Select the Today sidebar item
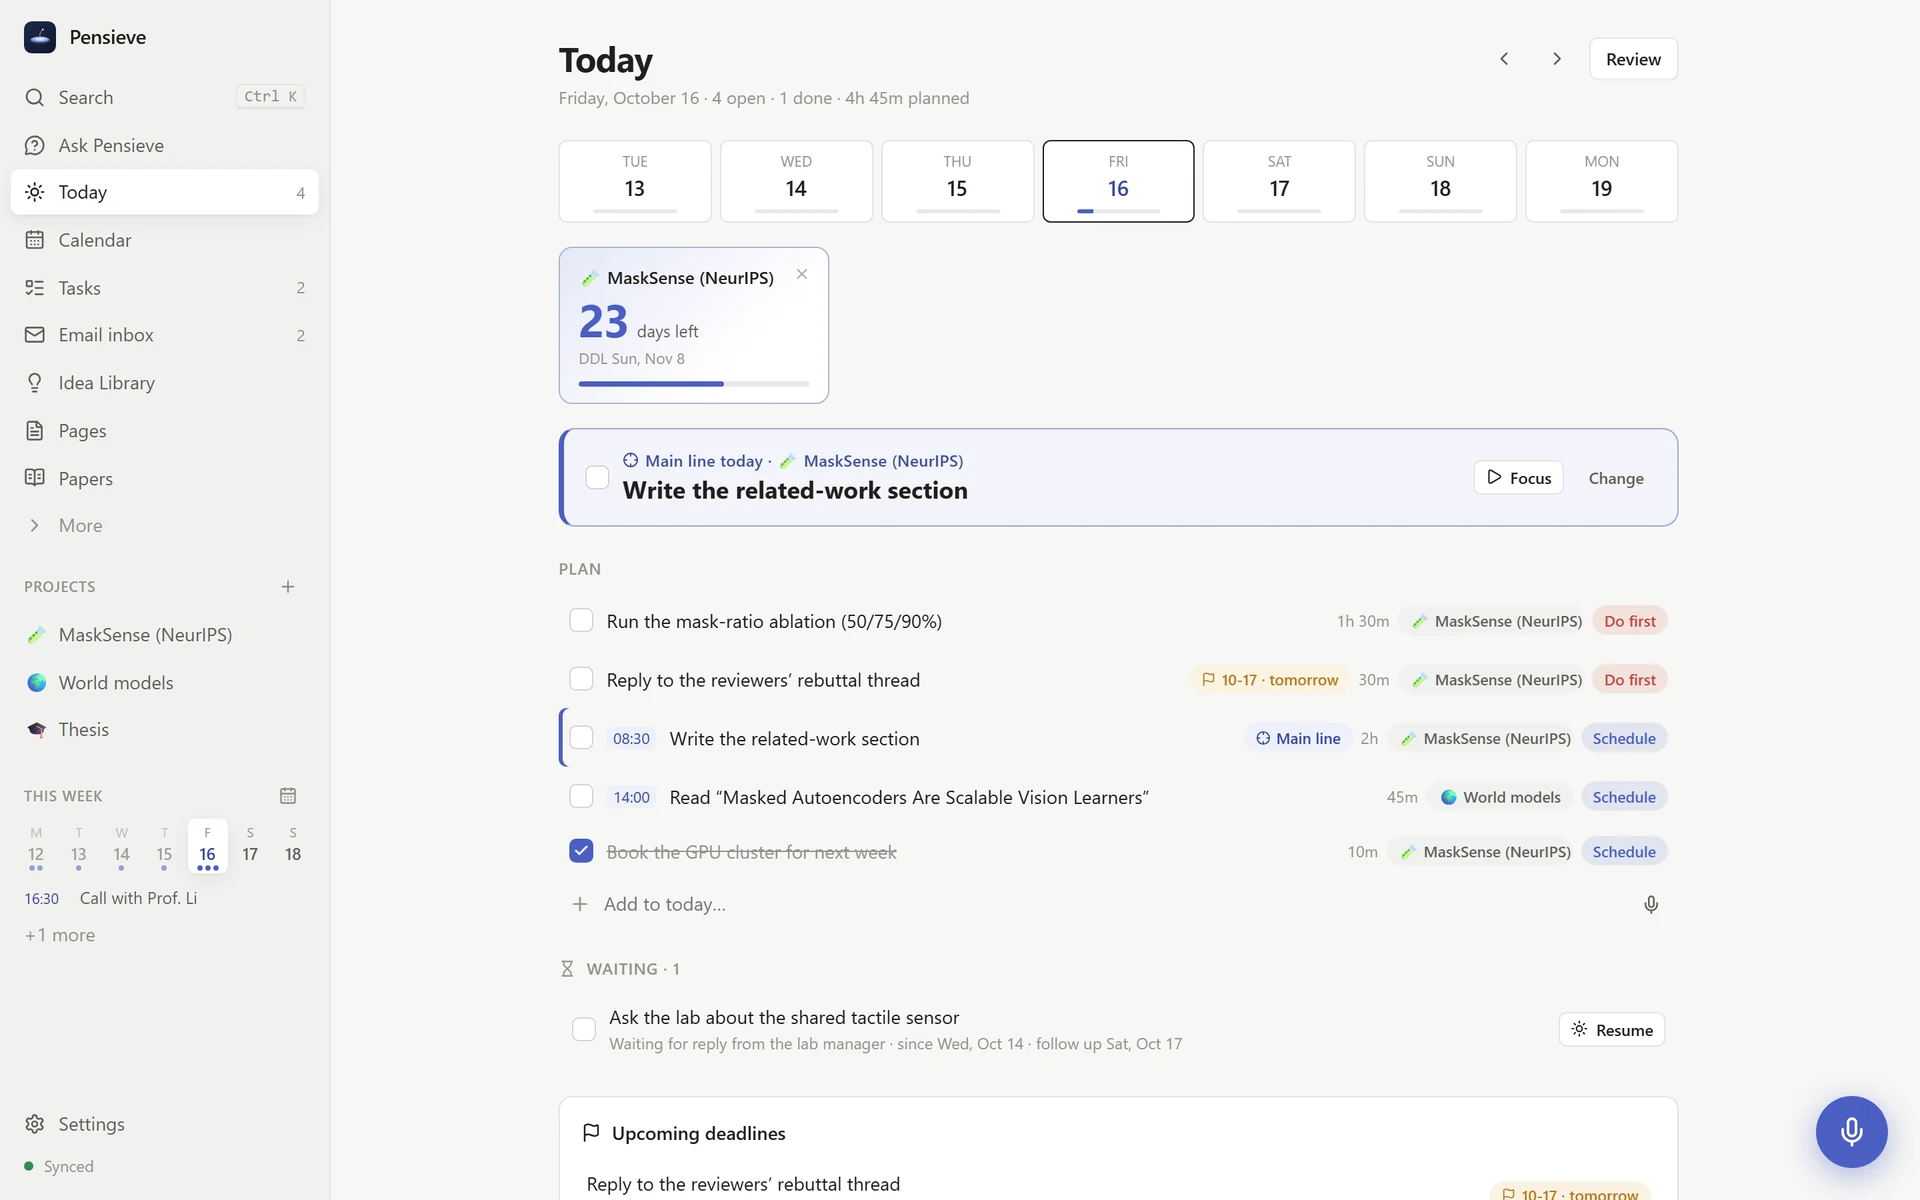Screen dimensions: 1920x1200 164,192
